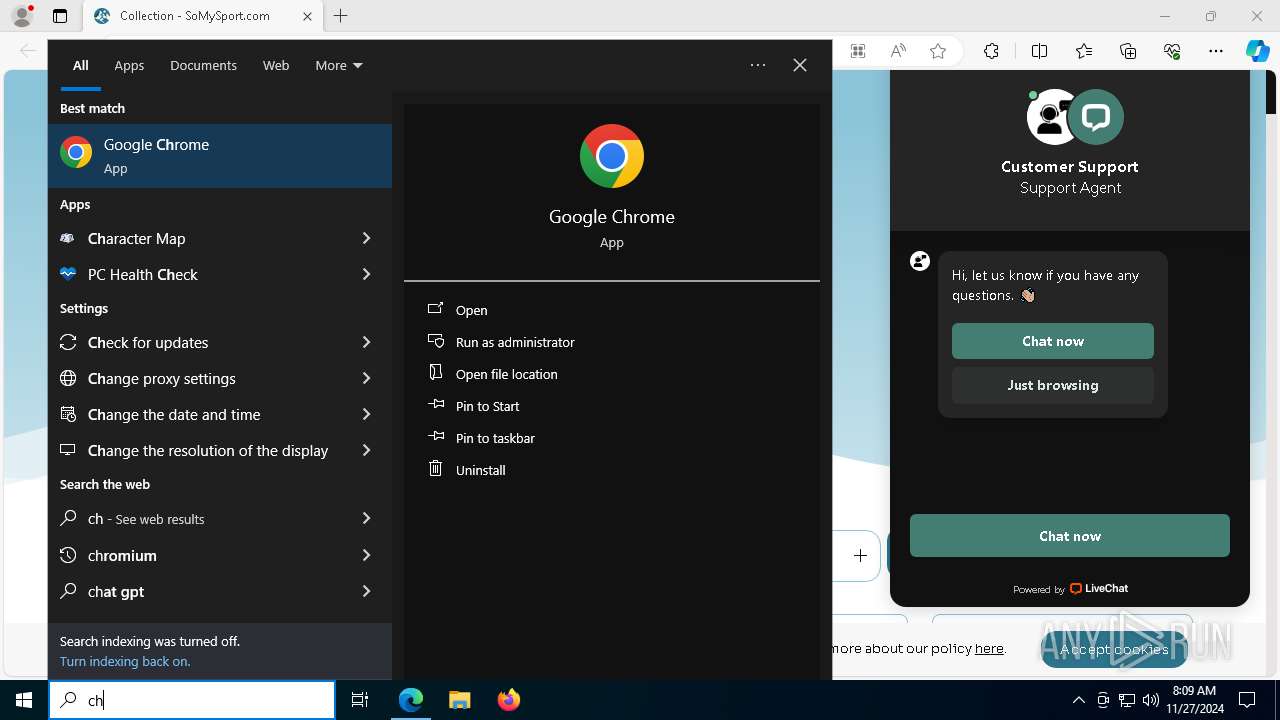This screenshot has height=720, width=1280.
Task: Expand Character Map result details
Action: coord(366,238)
